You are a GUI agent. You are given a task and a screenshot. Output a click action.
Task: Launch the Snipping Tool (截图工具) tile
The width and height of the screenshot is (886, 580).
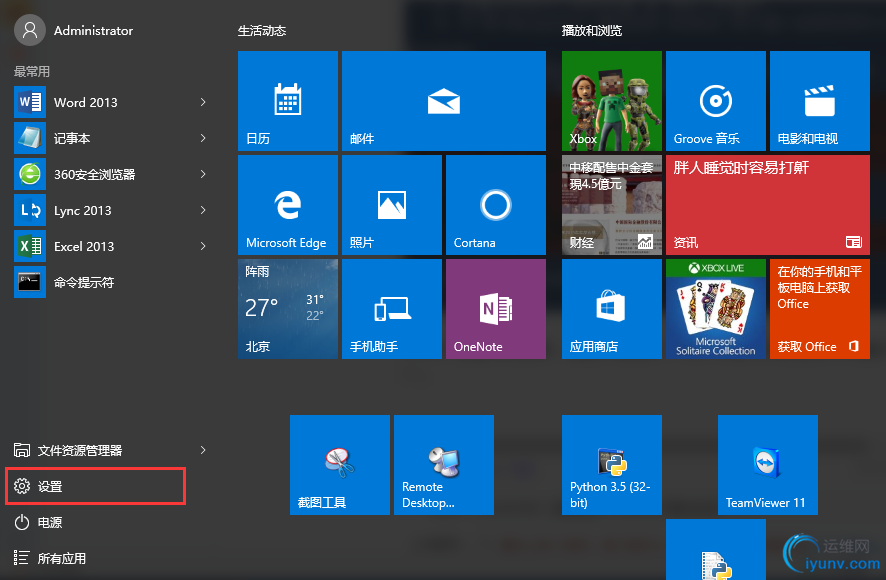click(340, 465)
